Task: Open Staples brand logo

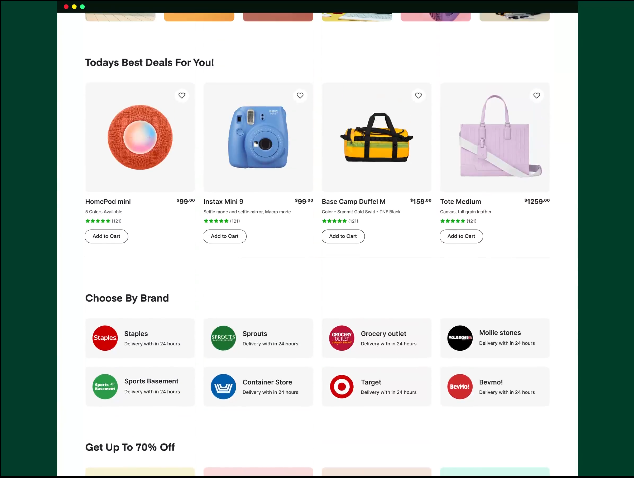Action: (105, 338)
